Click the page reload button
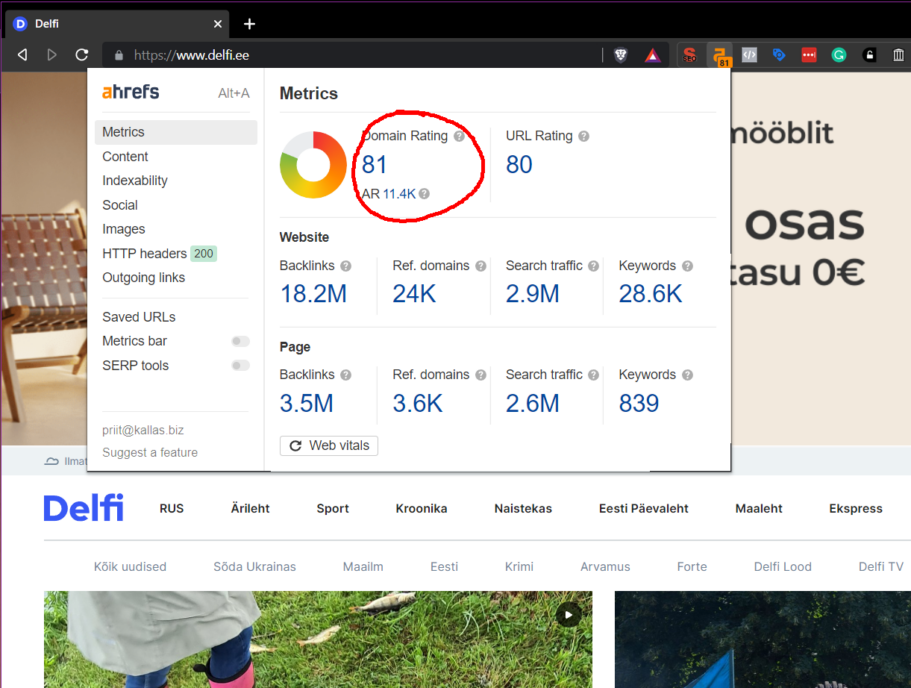The height and width of the screenshot is (688, 911). tap(82, 55)
